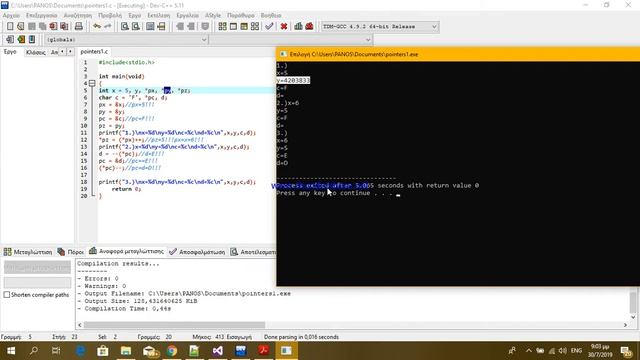The width and height of the screenshot is (640, 360).
Task: Click the compile log horizontal scrollbar
Action: click(174, 325)
